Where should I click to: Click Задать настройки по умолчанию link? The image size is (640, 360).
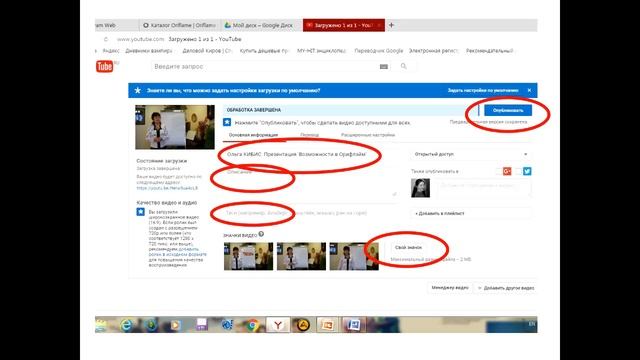pos(483,90)
